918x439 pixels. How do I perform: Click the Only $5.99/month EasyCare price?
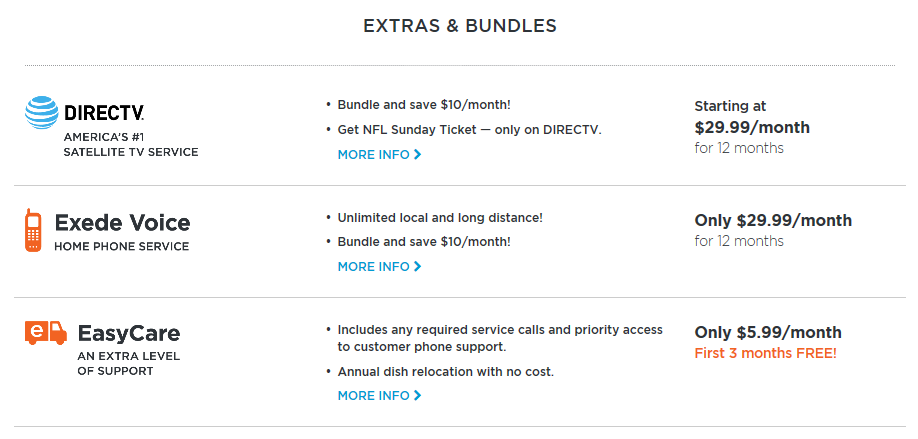click(768, 332)
